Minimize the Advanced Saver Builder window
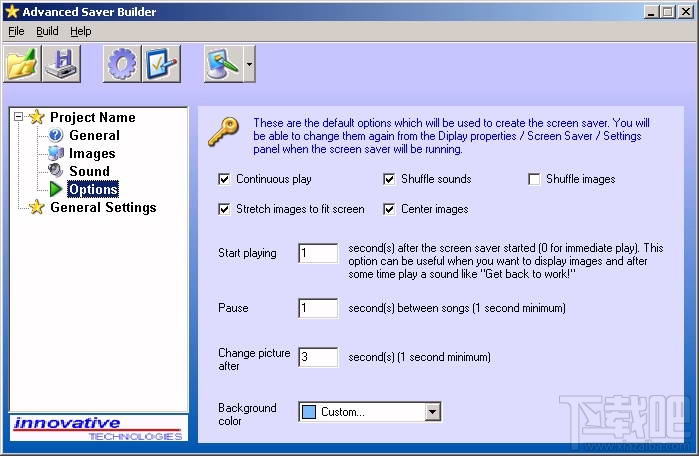This screenshot has width=699, height=456. (651, 12)
